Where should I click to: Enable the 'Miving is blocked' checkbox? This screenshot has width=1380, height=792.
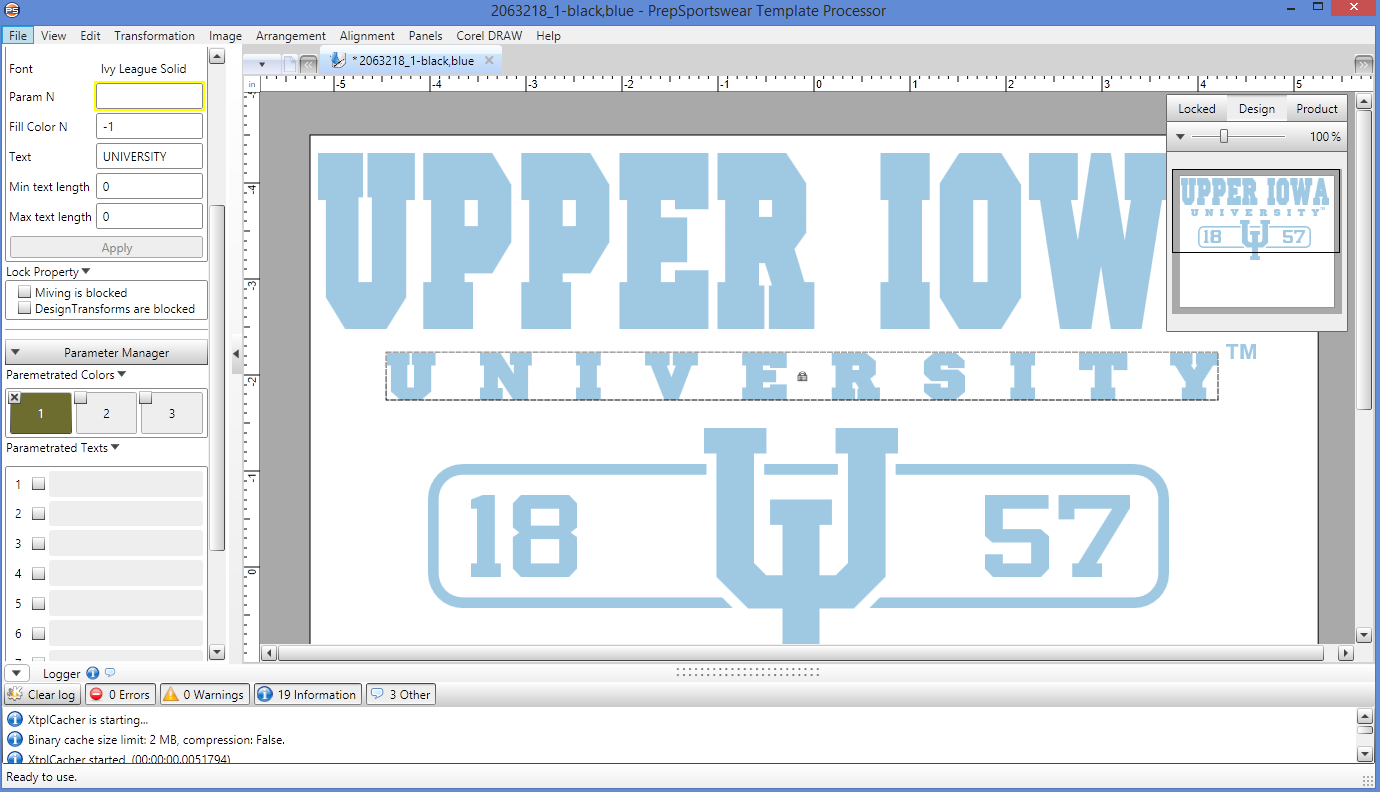pos(25,292)
